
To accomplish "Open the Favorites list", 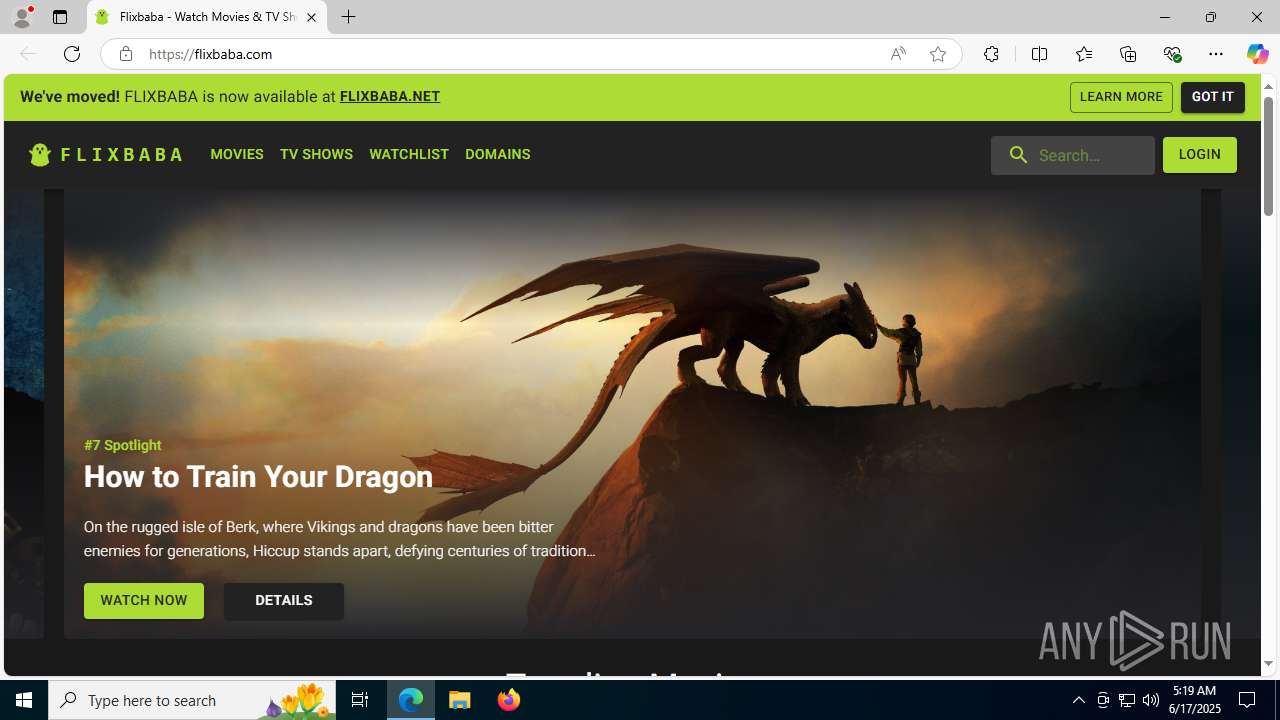I will [x=1084, y=54].
